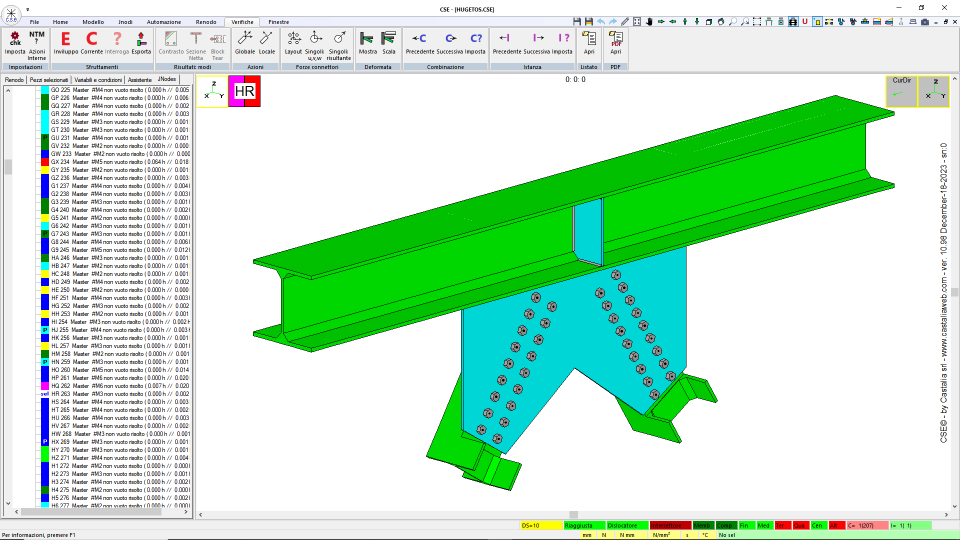This screenshot has width=960, height=540.
Task: Select GX 234 Master row in list
Action: pos(119,162)
